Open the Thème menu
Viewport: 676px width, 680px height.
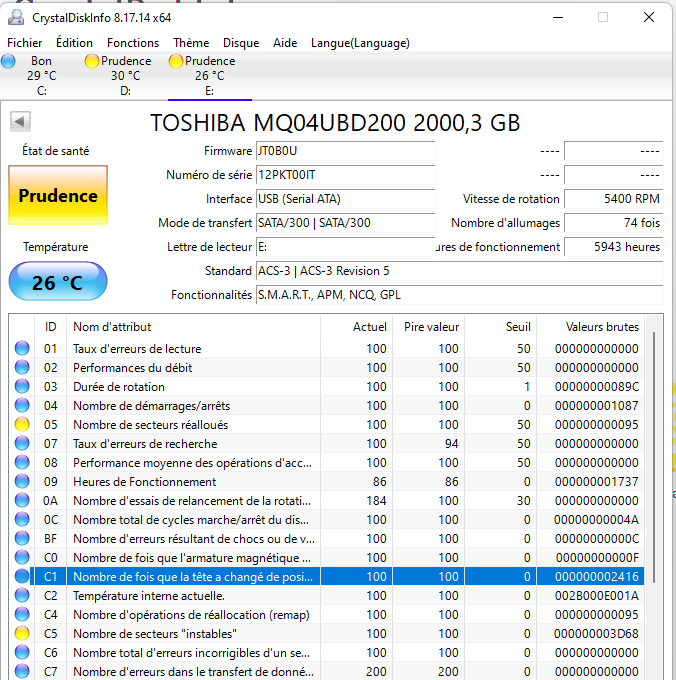(x=191, y=43)
